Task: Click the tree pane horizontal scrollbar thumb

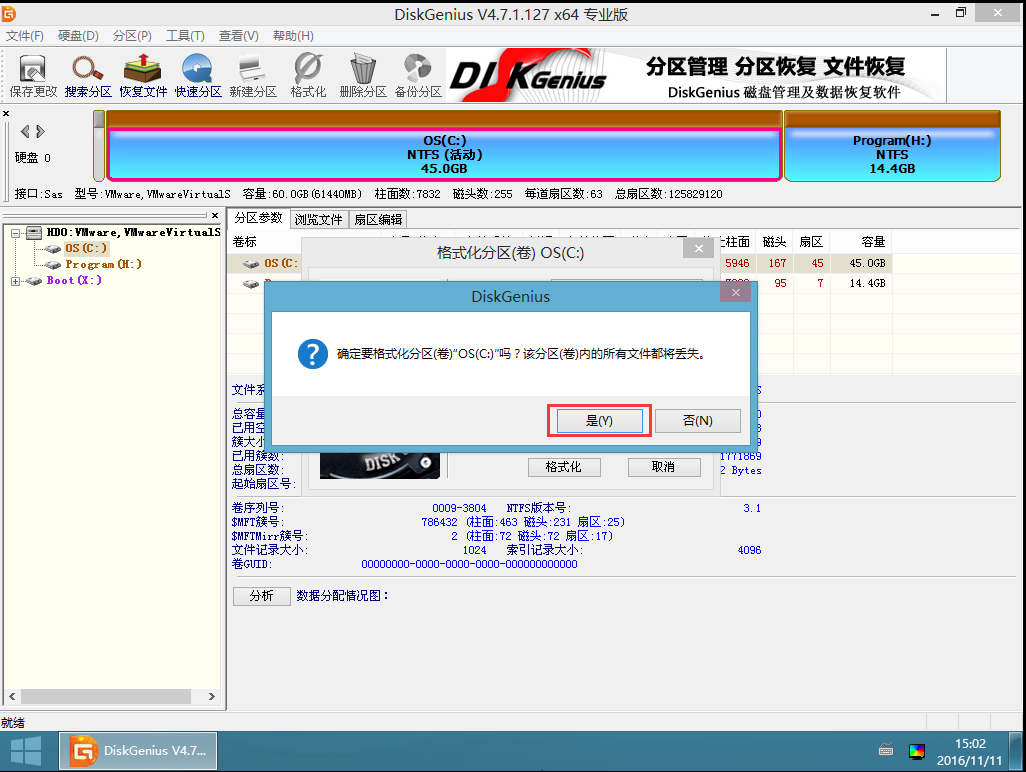Action: 105,697
